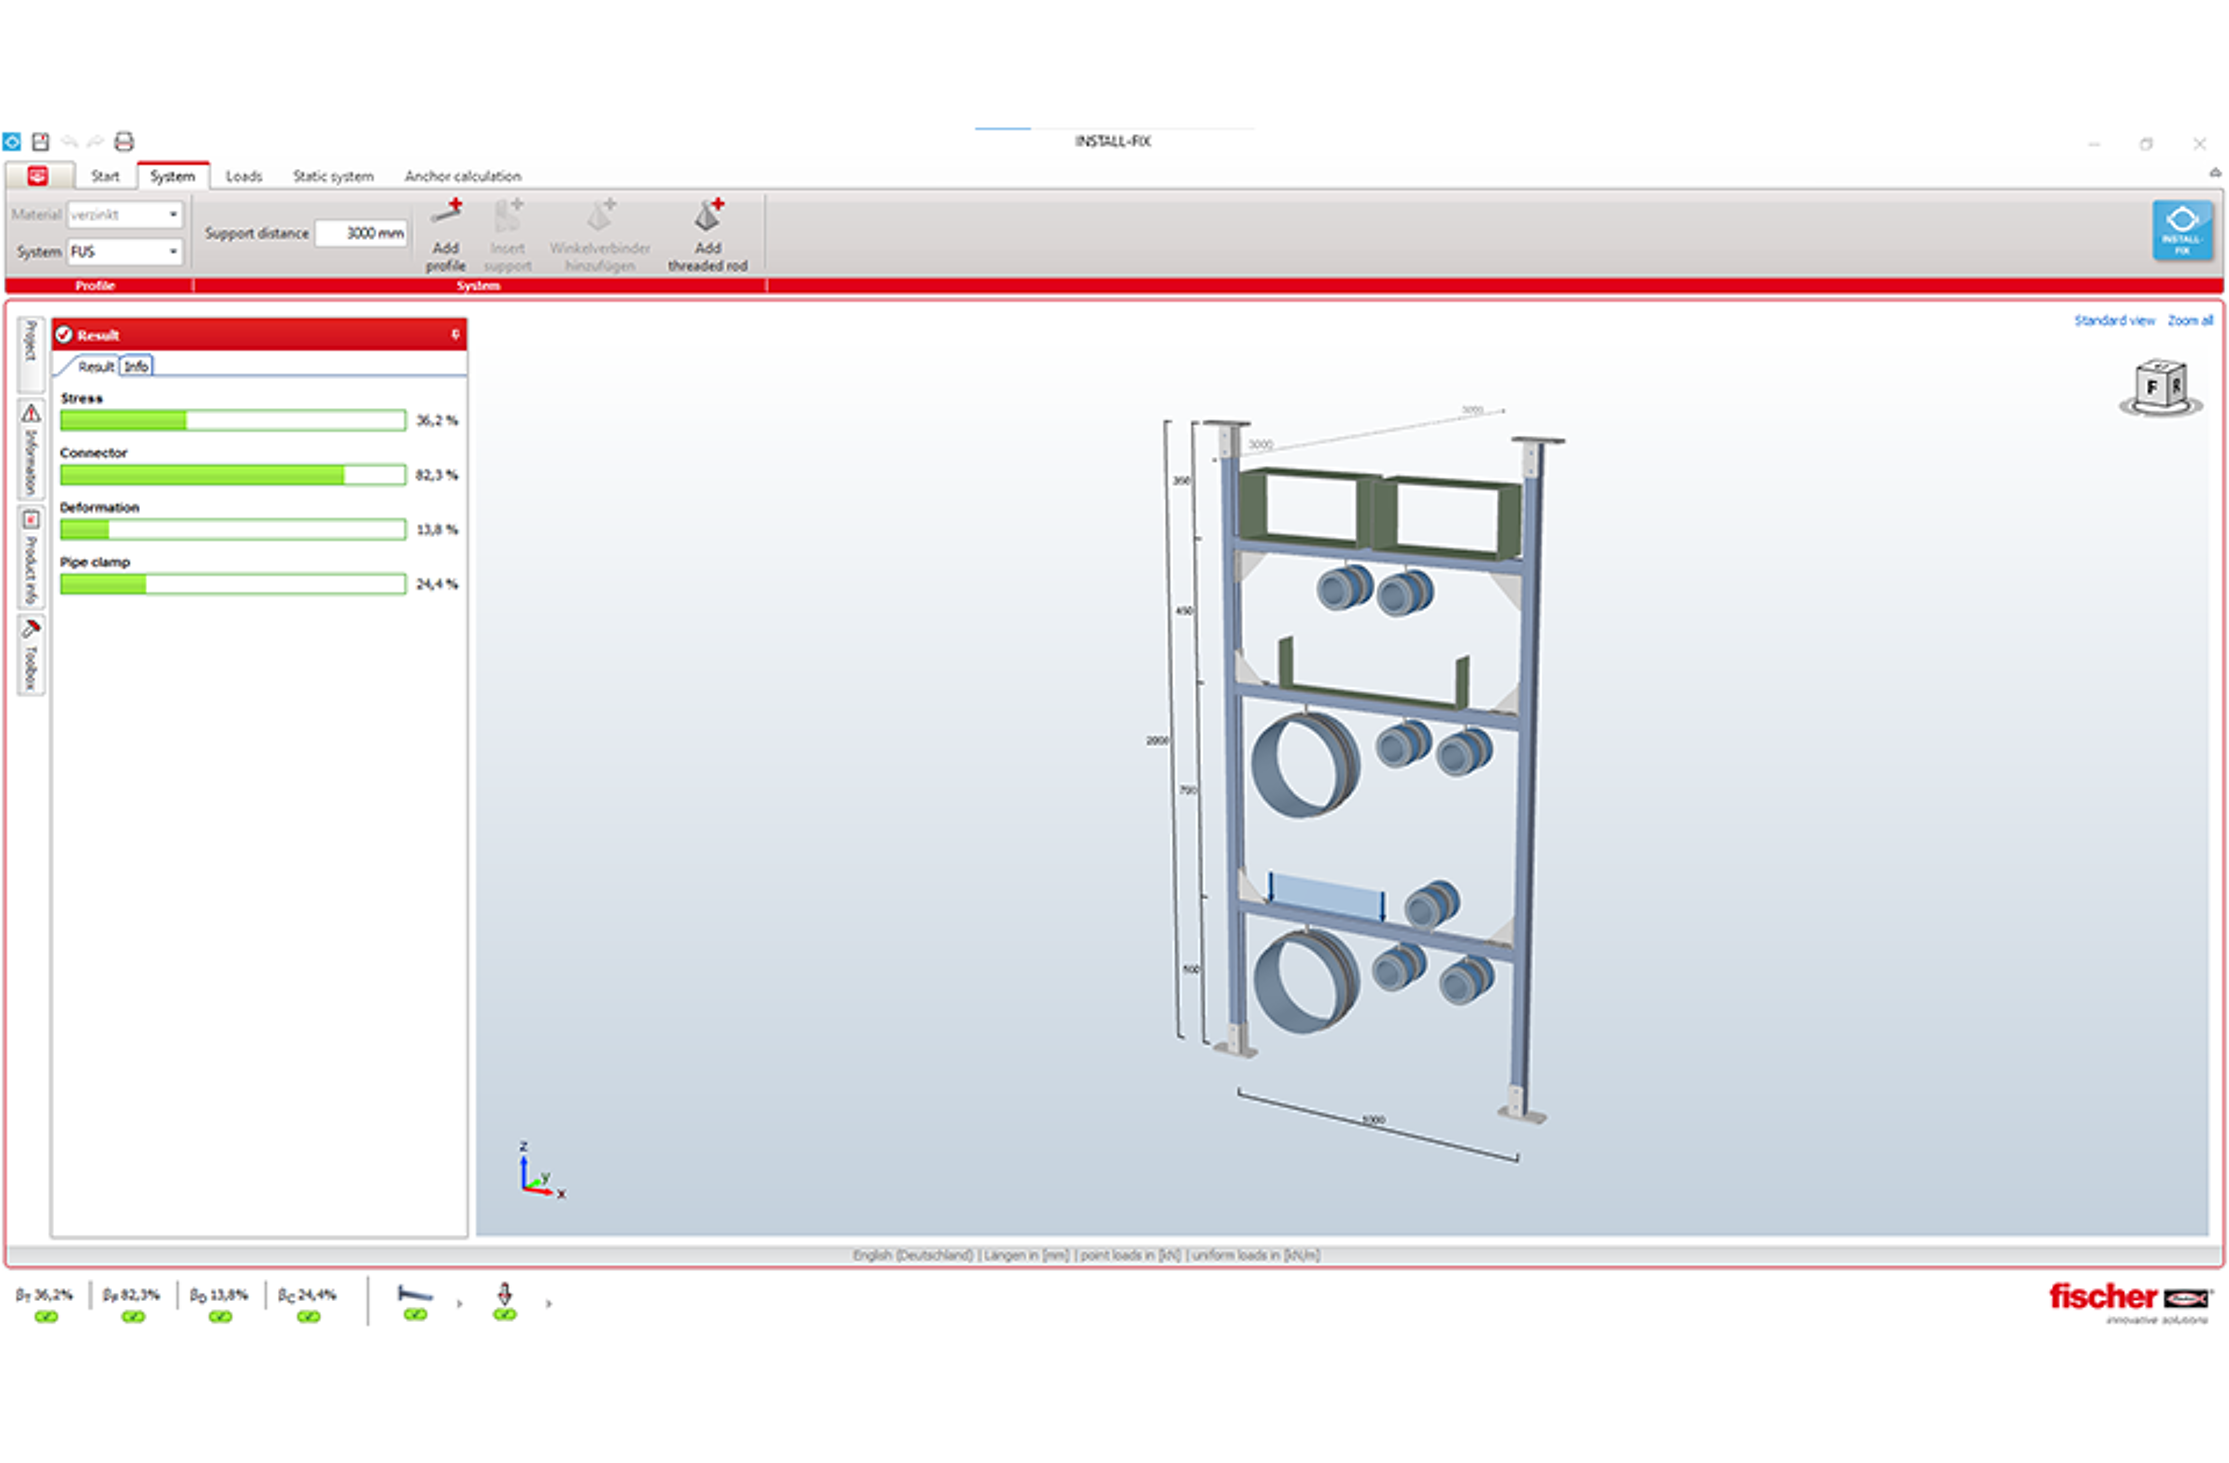
Task: Open the Toolbox side panel
Action: pos(31,656)
